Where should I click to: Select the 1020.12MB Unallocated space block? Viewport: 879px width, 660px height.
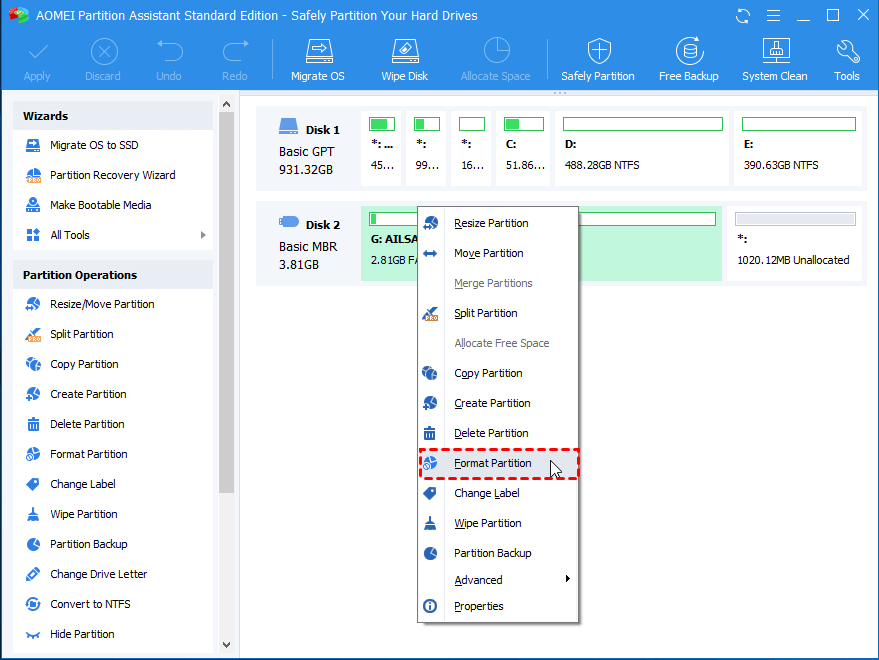point(794,244)
